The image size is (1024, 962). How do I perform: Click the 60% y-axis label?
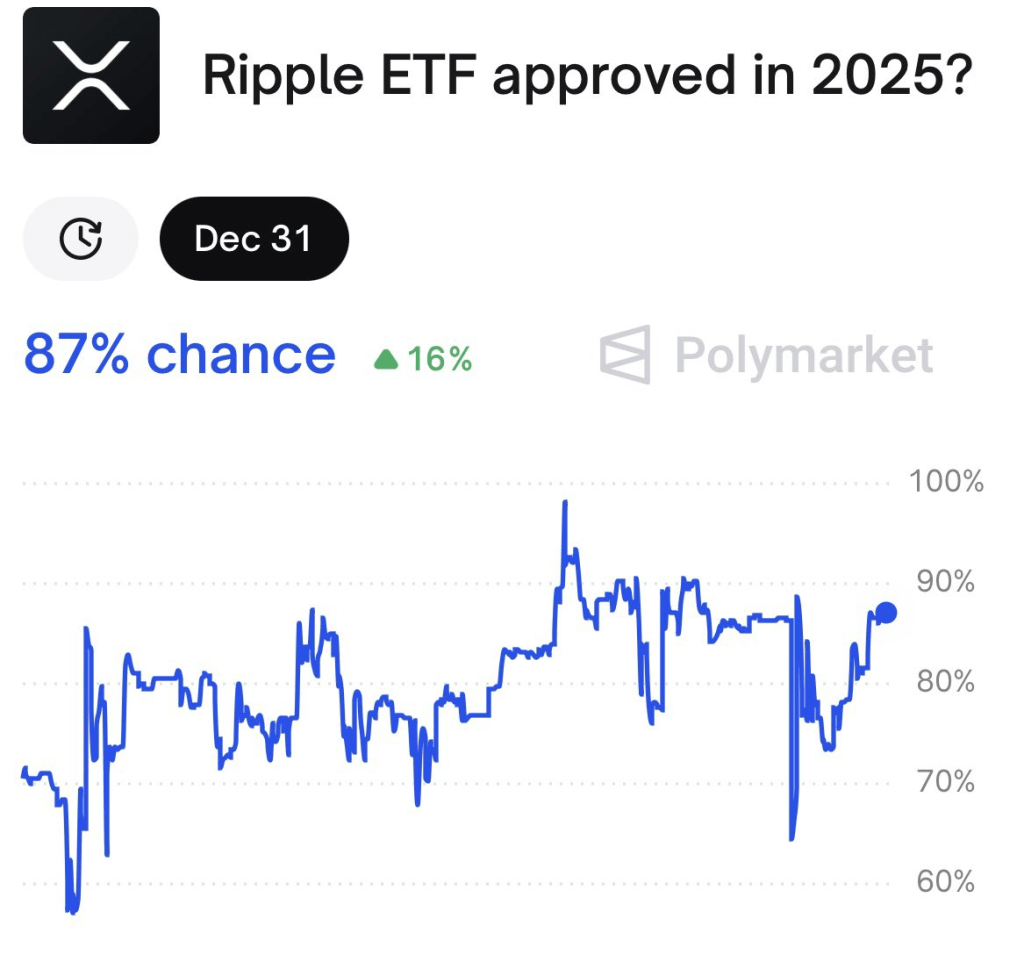click(946, 882)
